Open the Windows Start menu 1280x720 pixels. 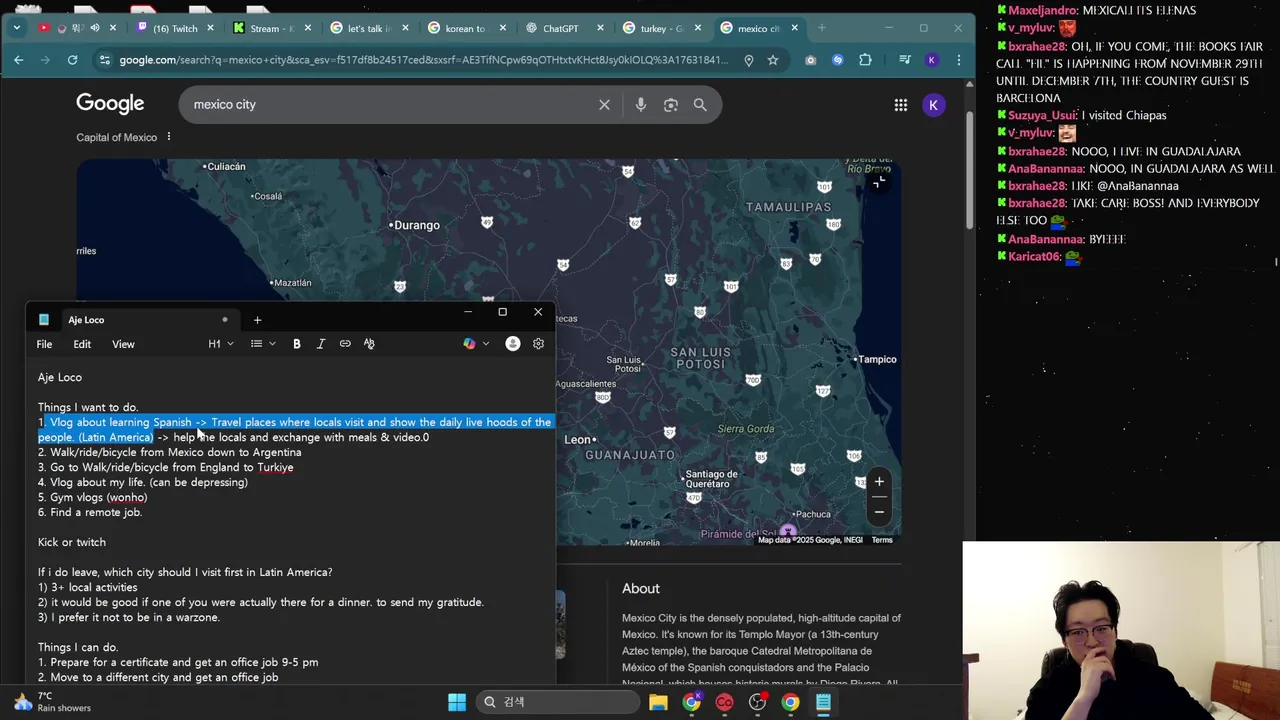click(457, 702)
